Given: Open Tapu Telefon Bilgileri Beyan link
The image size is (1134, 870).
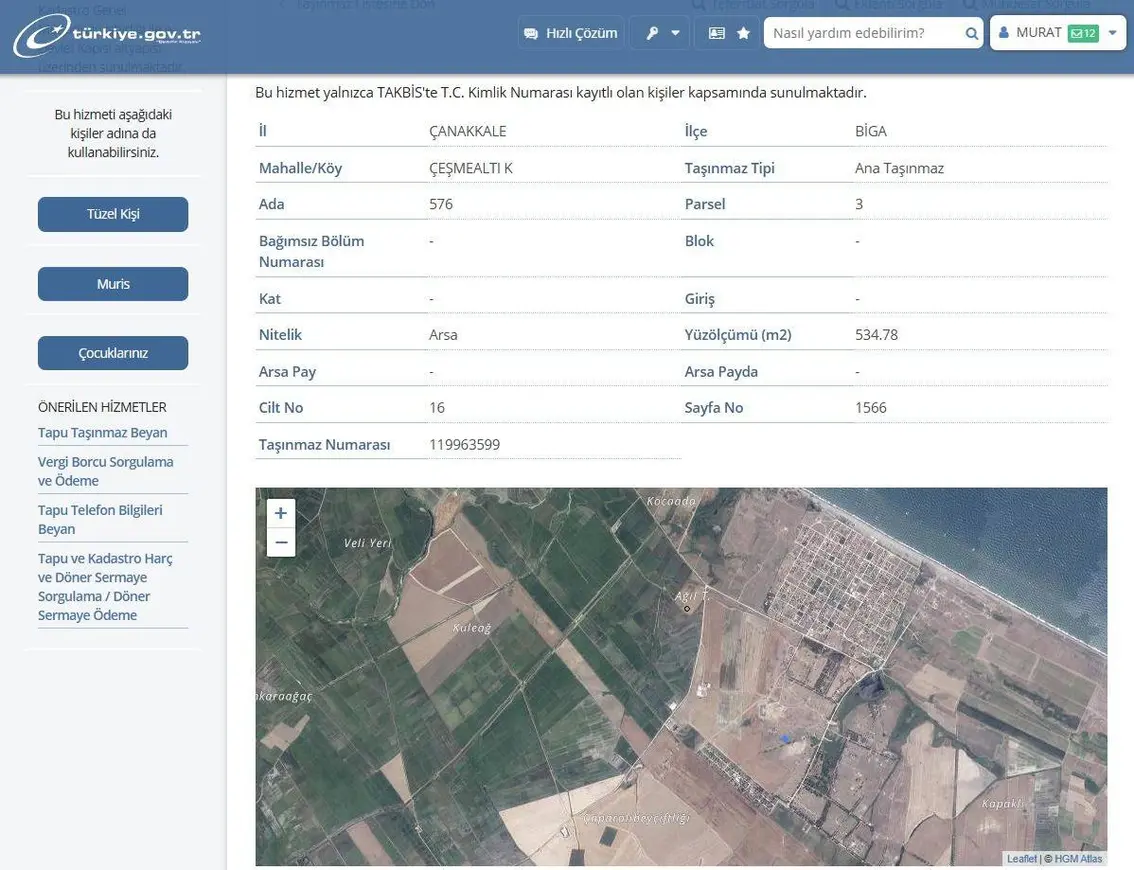Looking at the screenshot, I should pos(100,519).
